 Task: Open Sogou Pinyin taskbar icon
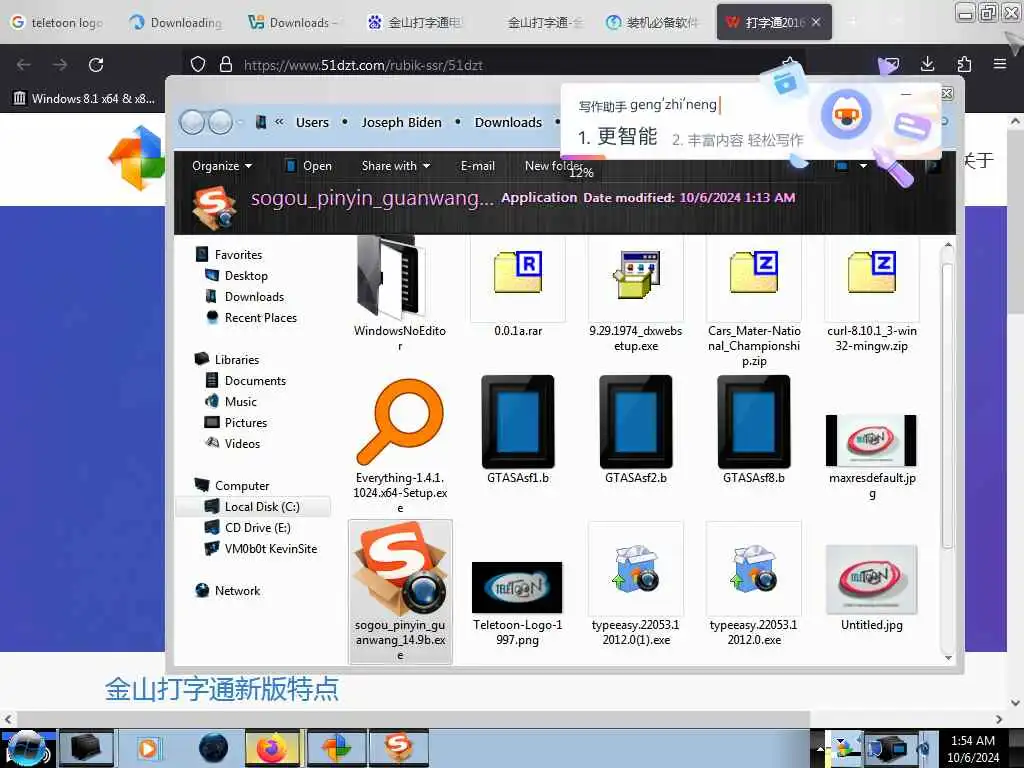pyautogui.click(x=398, y=748)
